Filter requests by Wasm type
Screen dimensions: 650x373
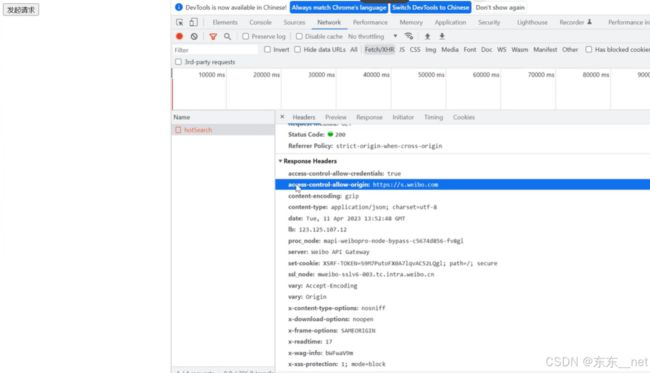click(x=520, y=49)
